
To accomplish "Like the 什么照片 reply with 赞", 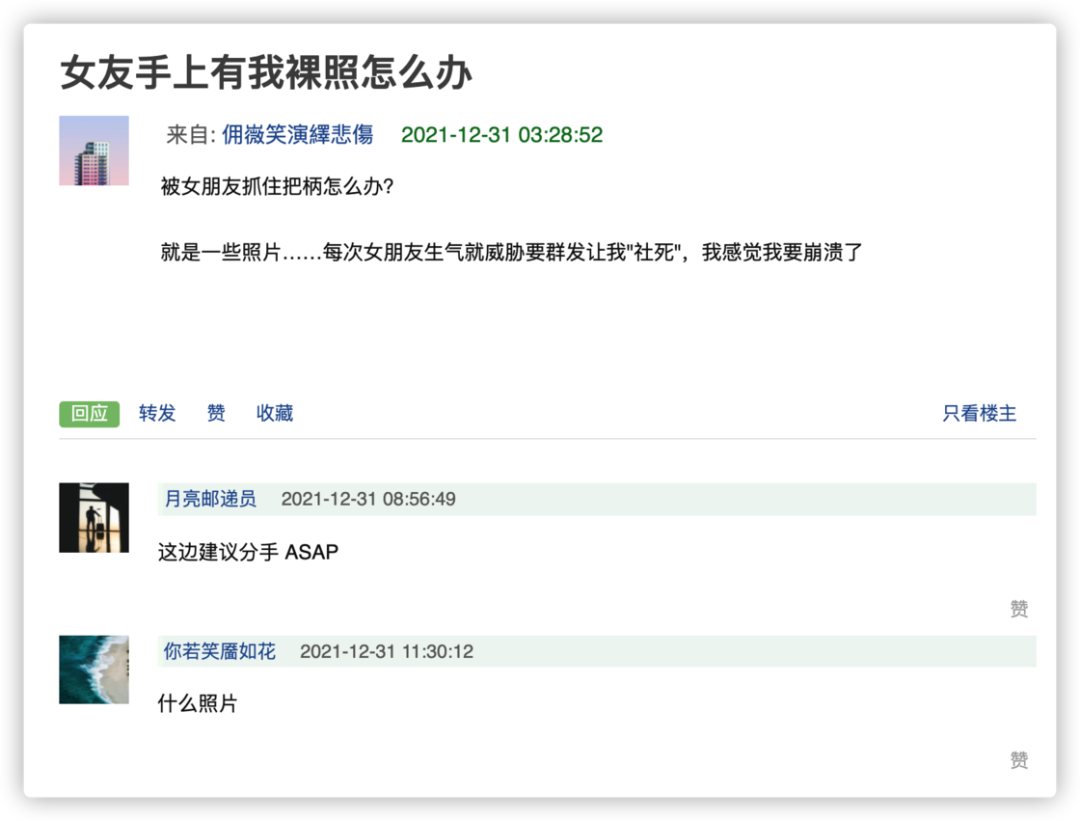I will pos(1019,761).
